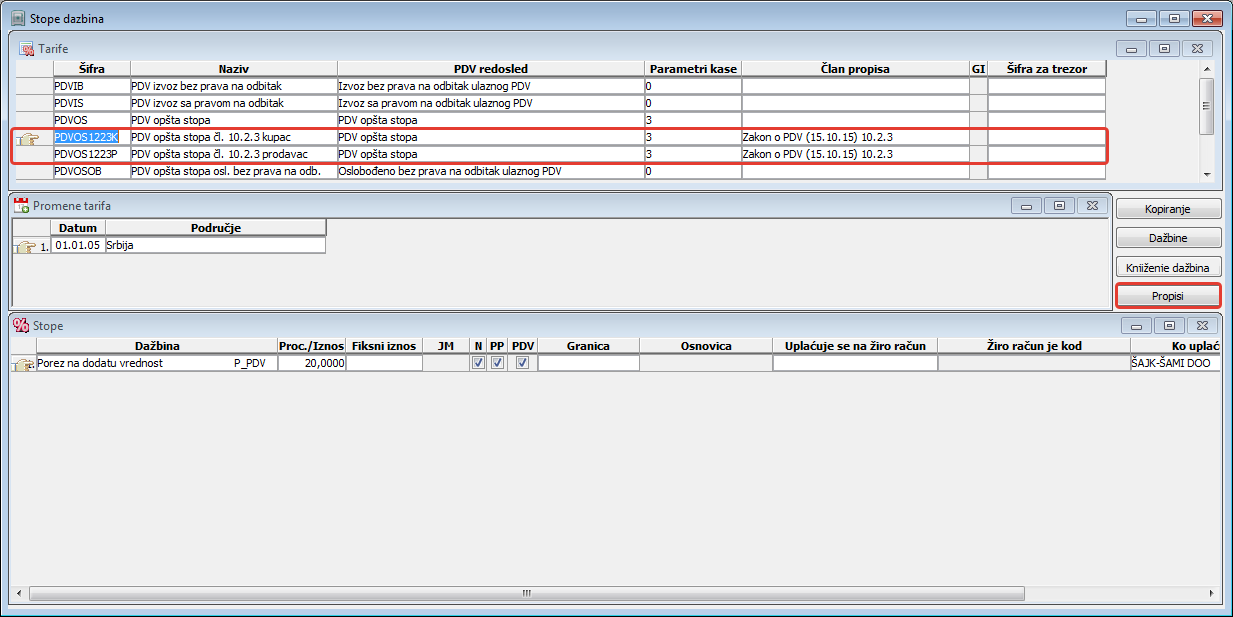Toggle the N checkbox in Stope row
1233x617 pixels.
(478, 364)
